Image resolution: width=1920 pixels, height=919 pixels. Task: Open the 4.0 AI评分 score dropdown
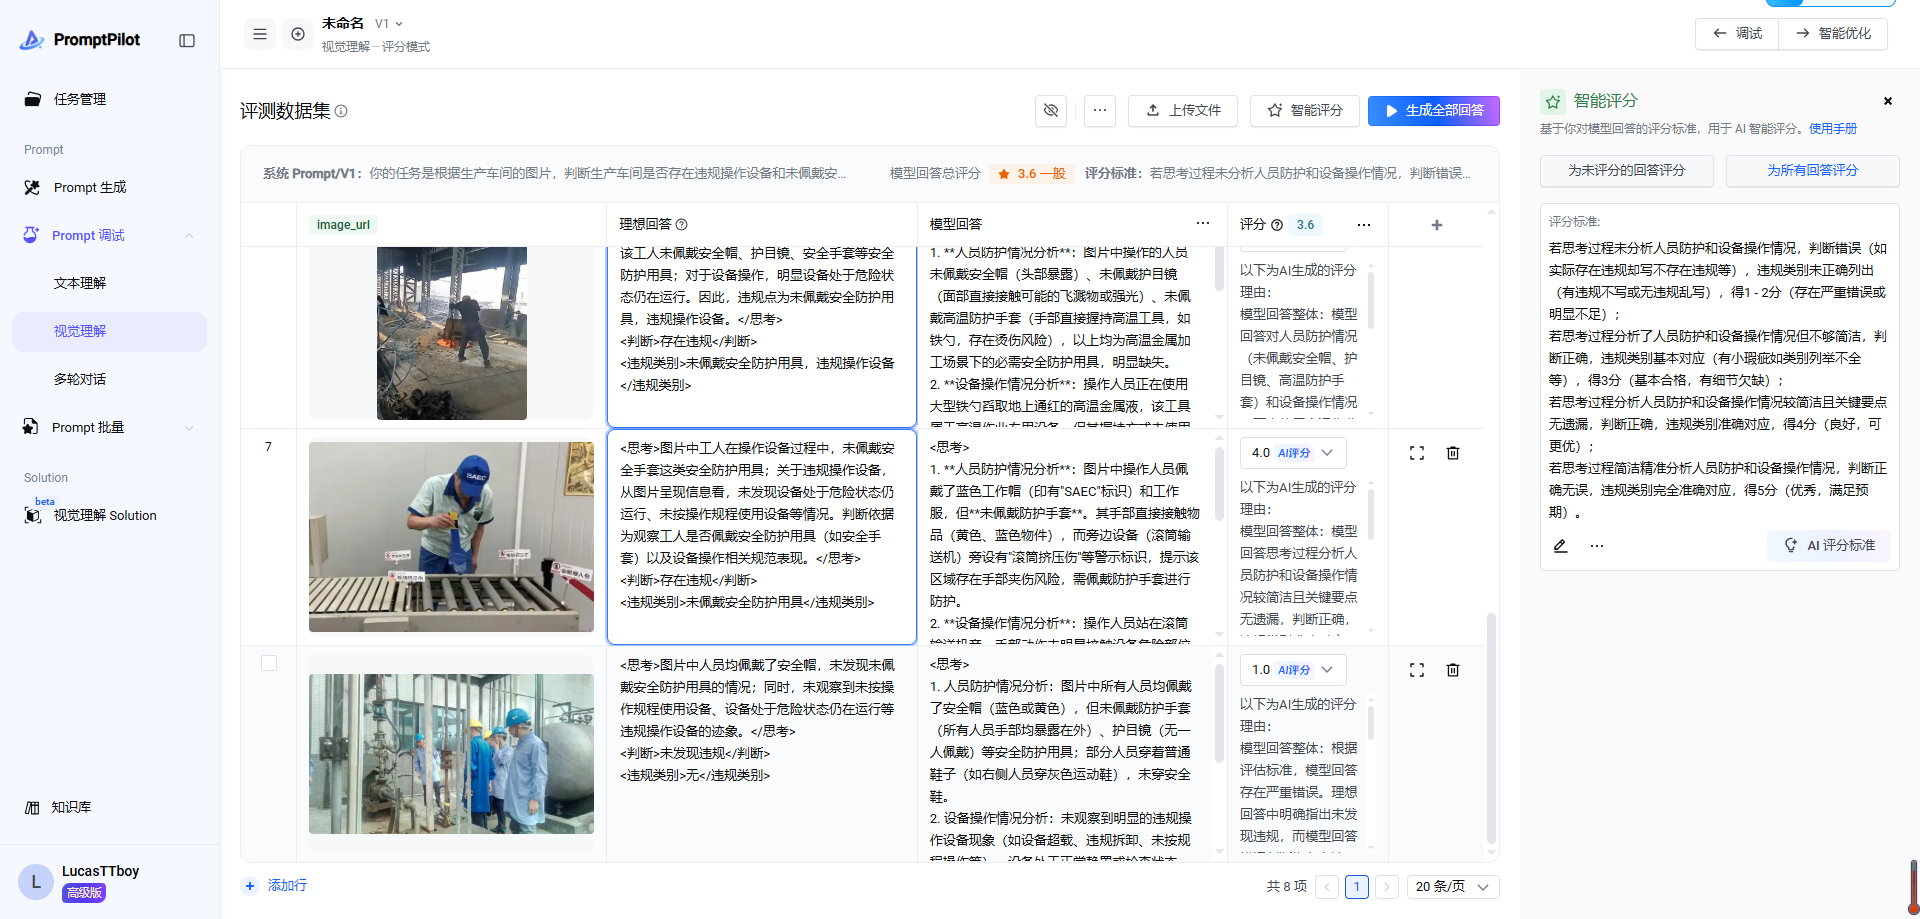click(x=1293, y=453)
